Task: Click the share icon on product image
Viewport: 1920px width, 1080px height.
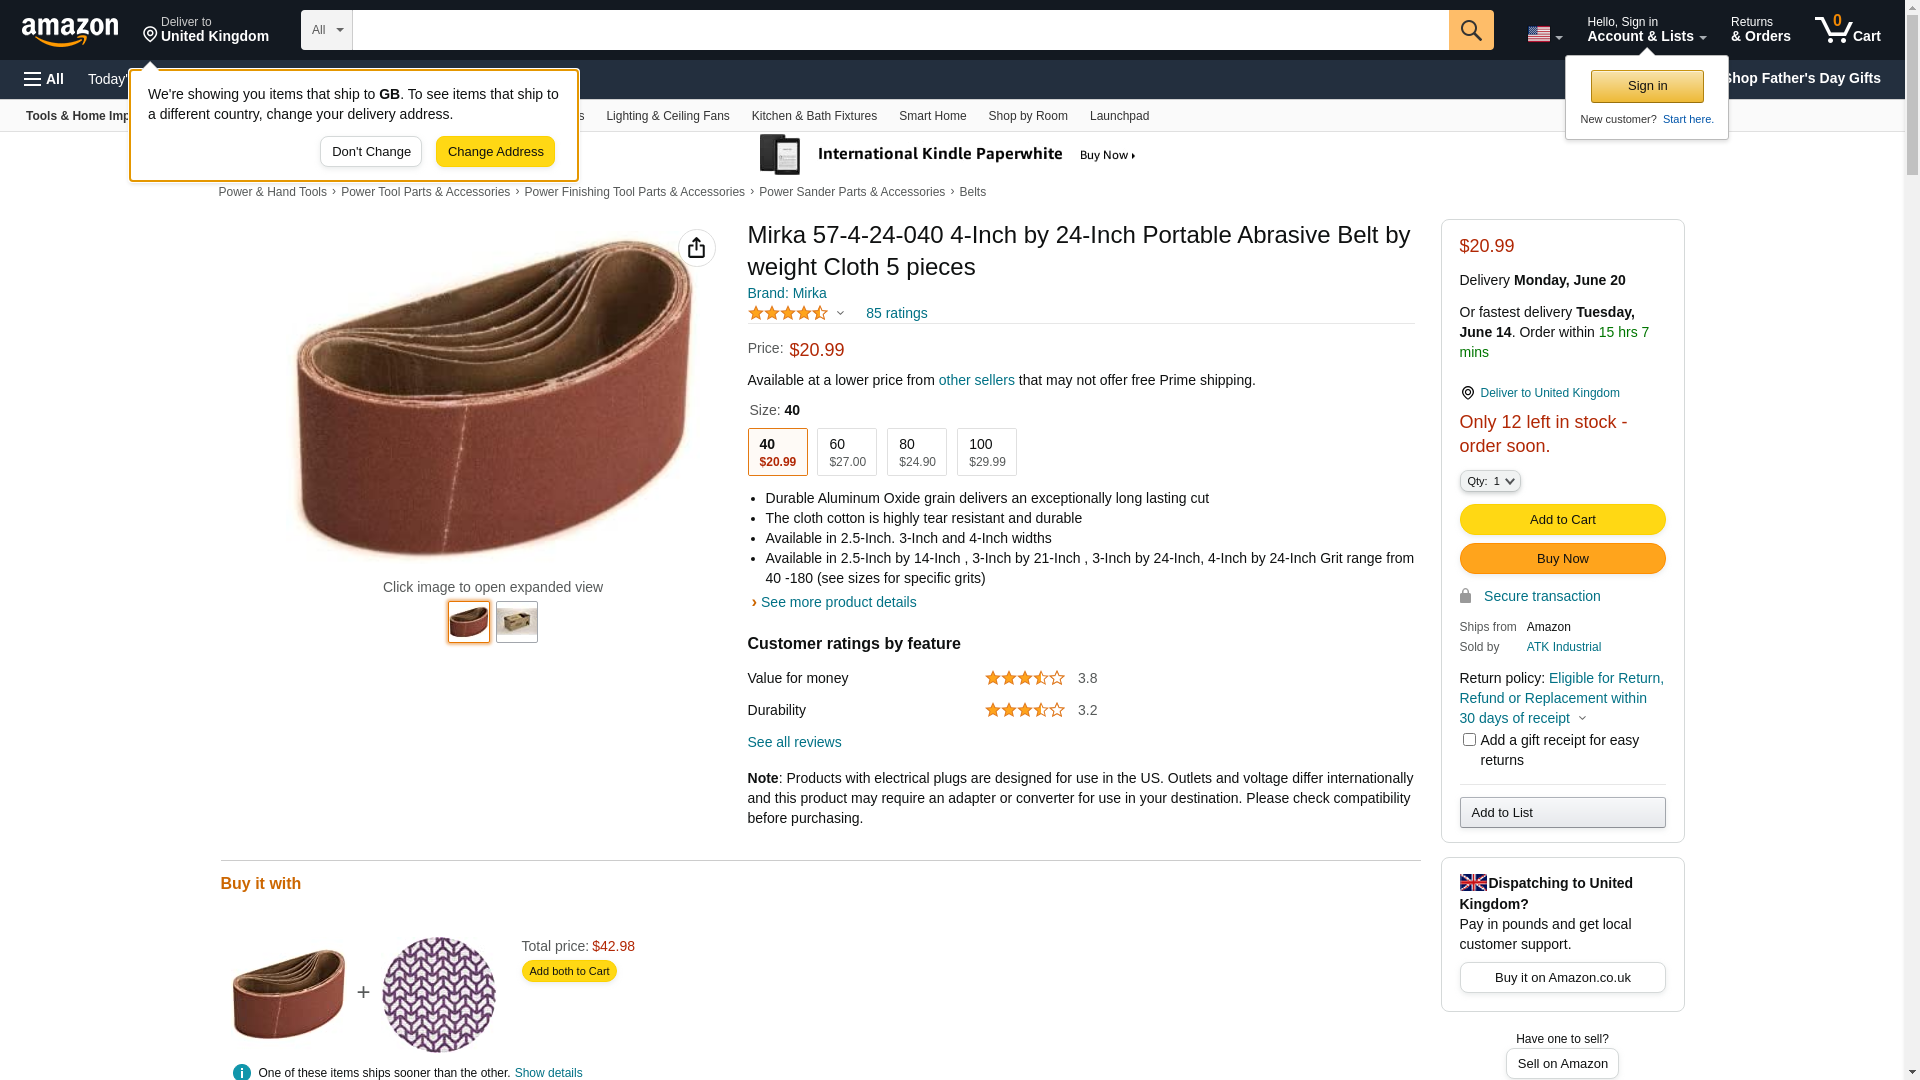Action: [x=697, y=248]
